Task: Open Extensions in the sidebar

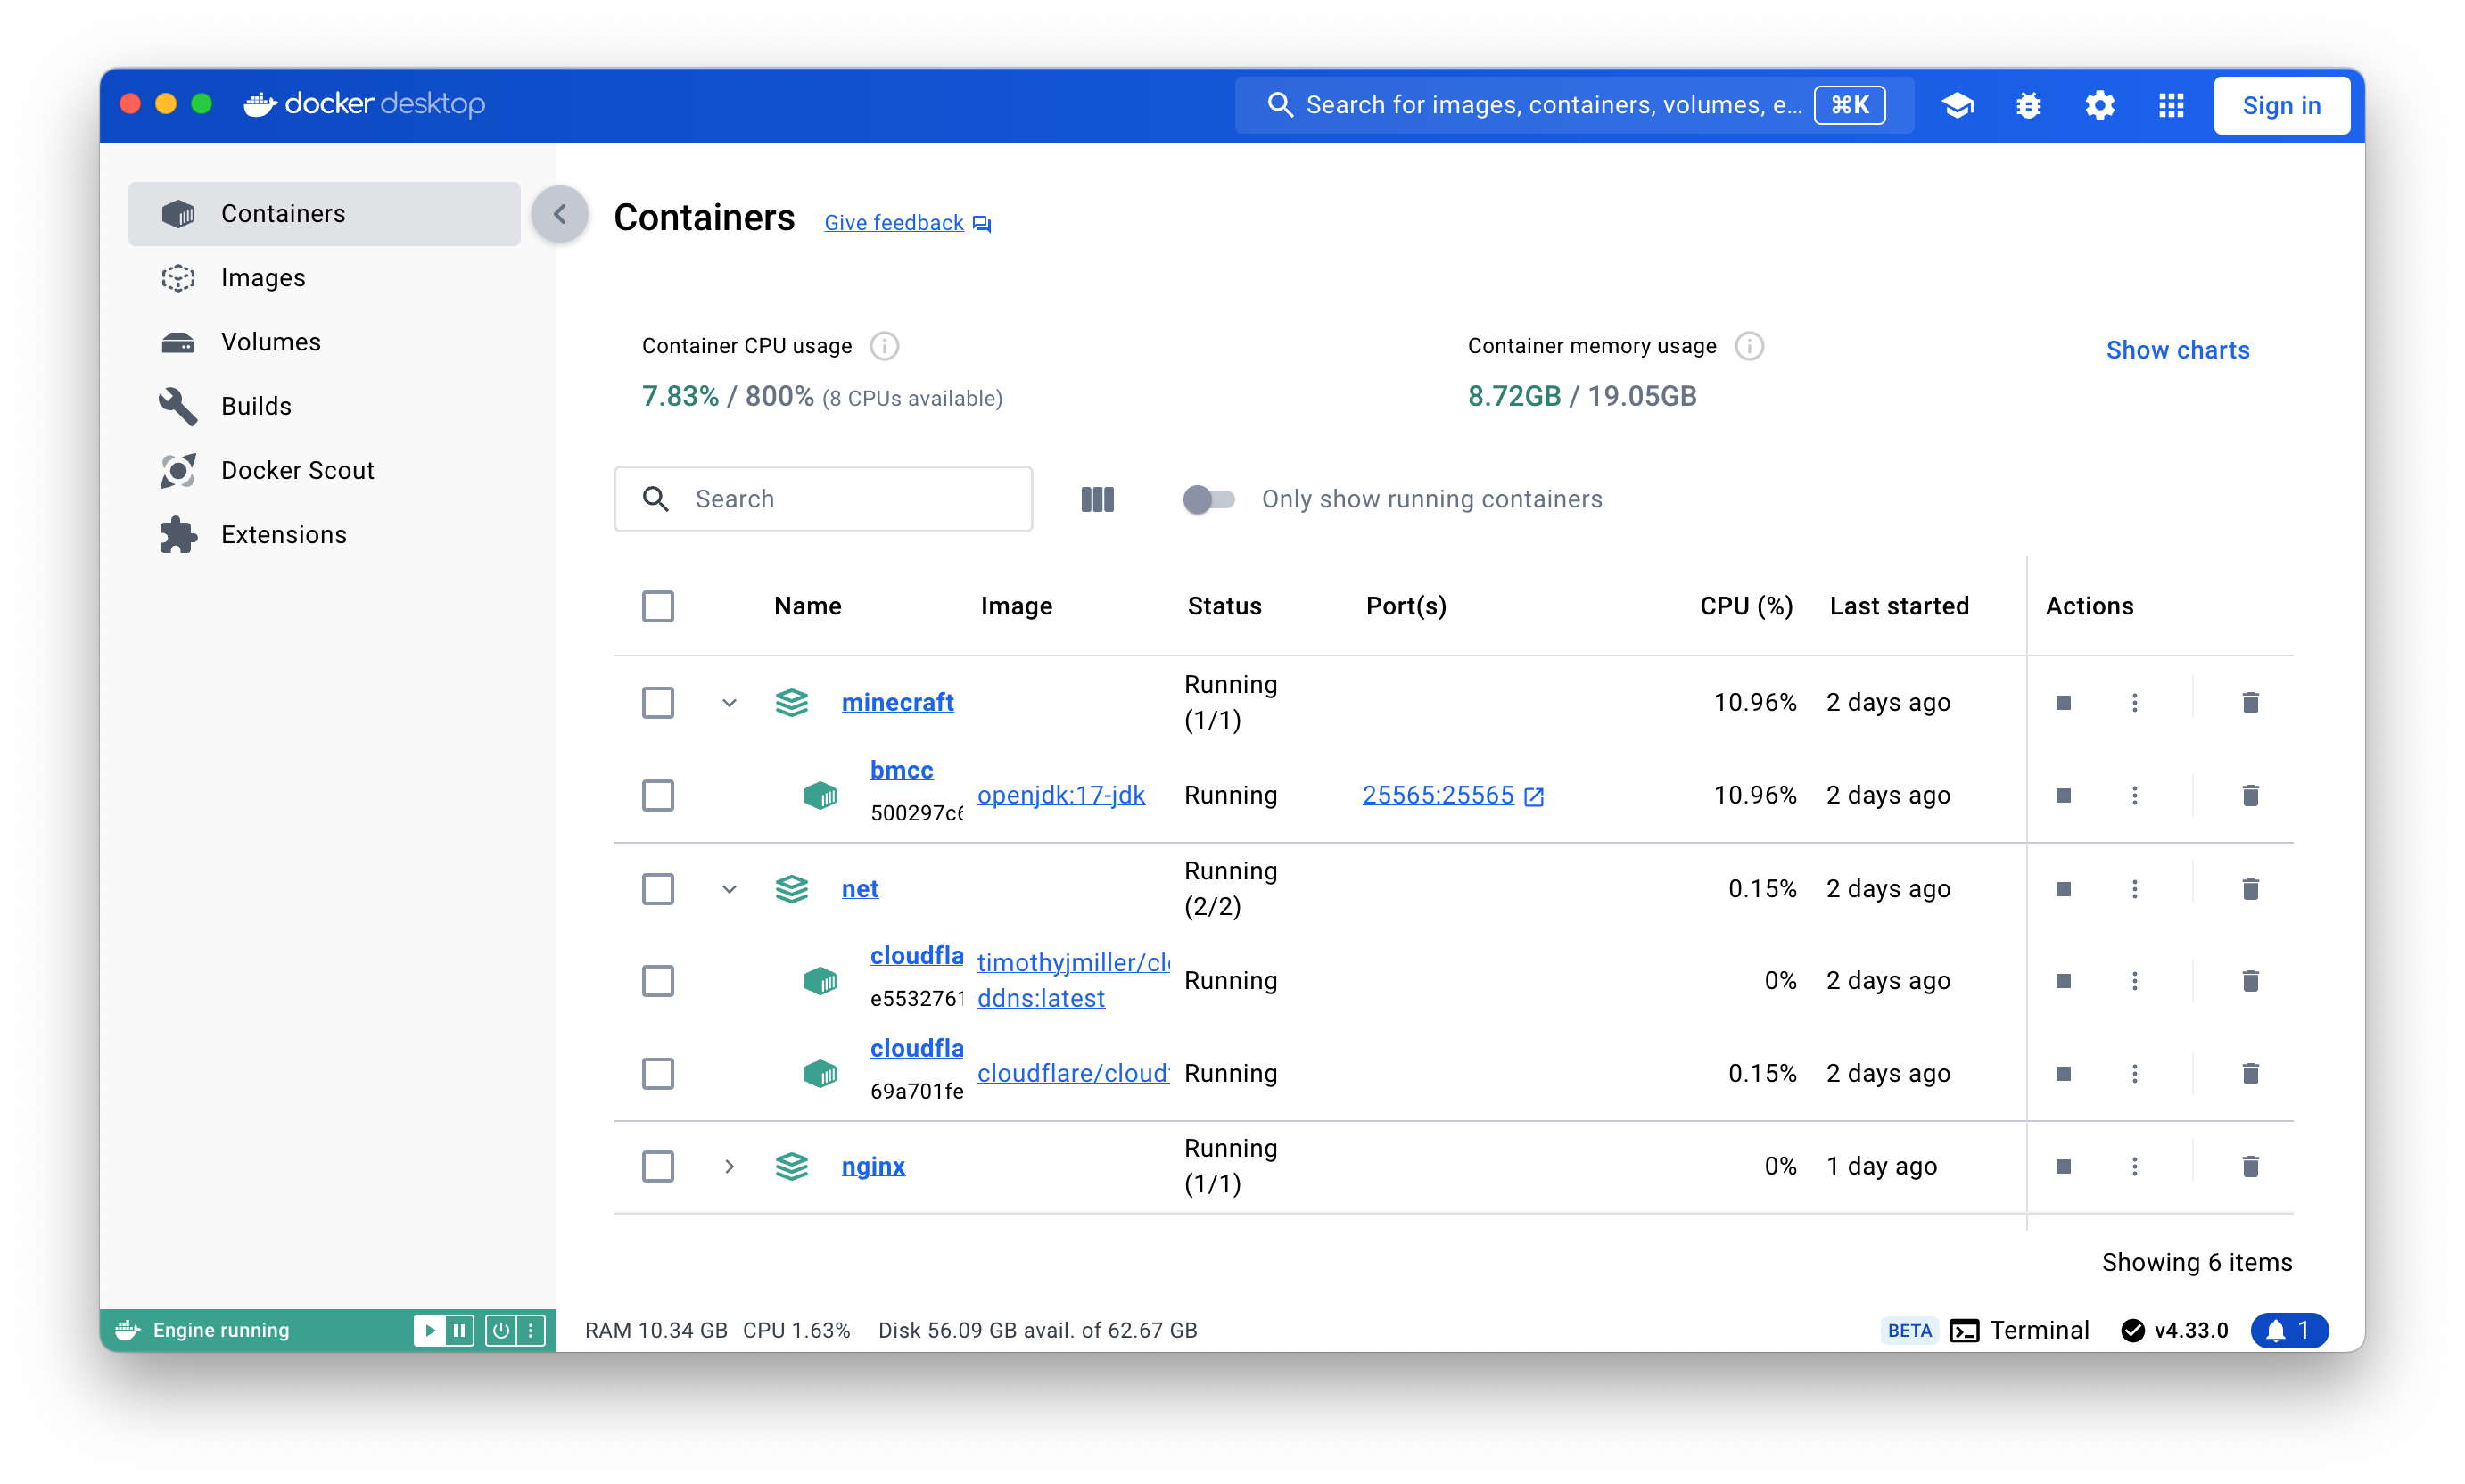Action: click(324, 534)
